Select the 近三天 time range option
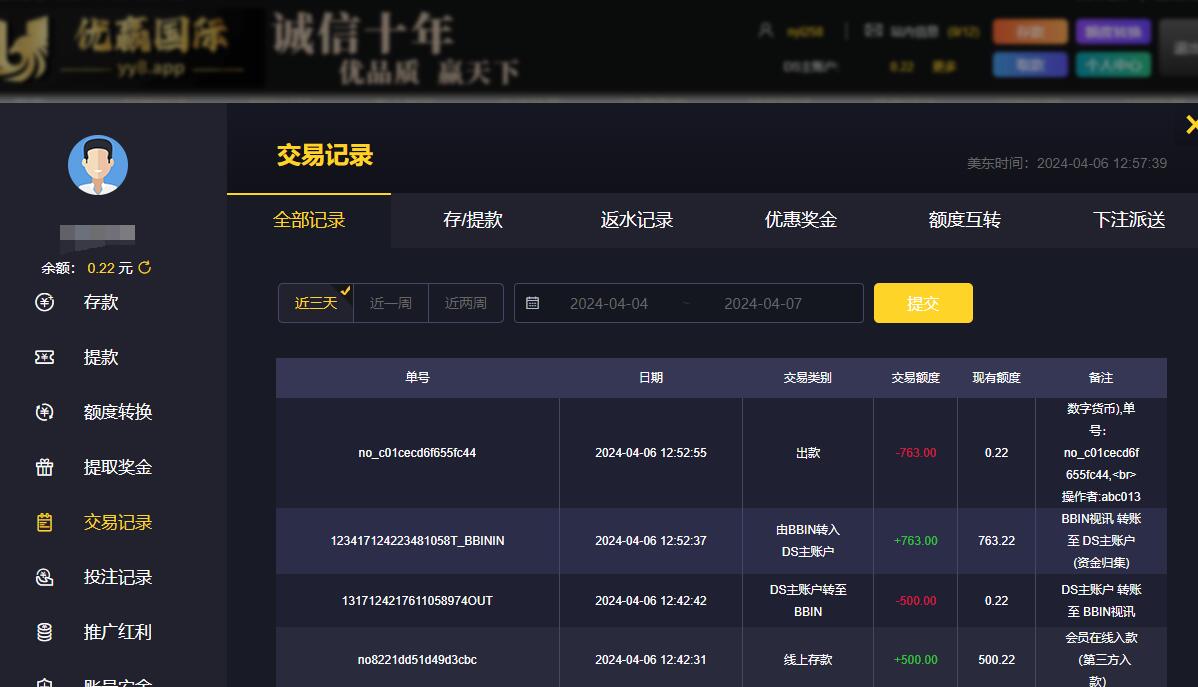The height and width of the screenshot is (687, 1198). tap(315, 303)
